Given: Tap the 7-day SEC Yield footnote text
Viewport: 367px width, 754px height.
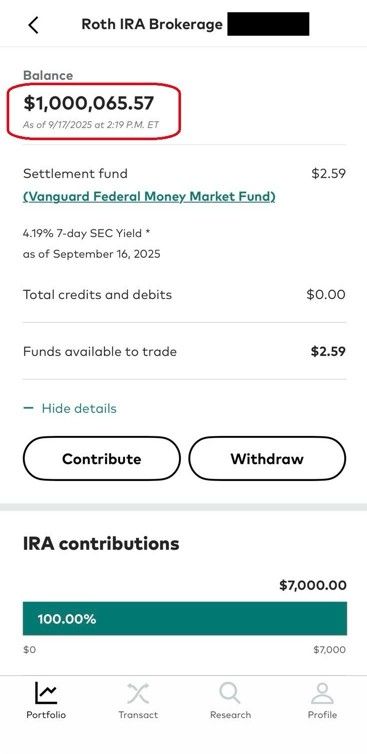Looking at the screenshot, I should 87,234.
